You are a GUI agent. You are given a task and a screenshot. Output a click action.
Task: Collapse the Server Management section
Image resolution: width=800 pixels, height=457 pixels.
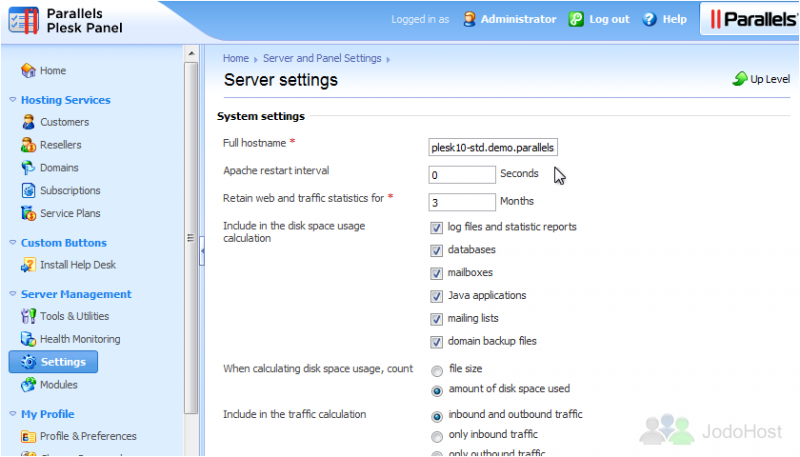point(13,294)
